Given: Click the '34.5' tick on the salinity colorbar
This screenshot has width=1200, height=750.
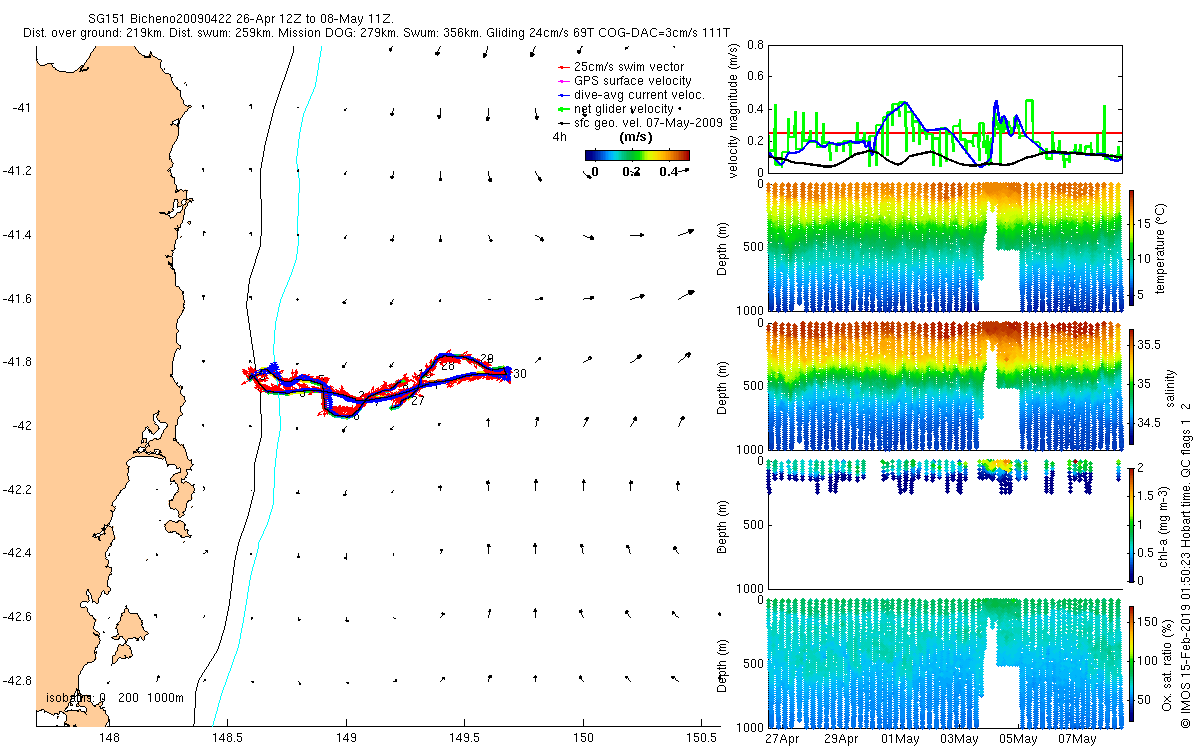Looking at the screenshot, I should pos(1151,424).
